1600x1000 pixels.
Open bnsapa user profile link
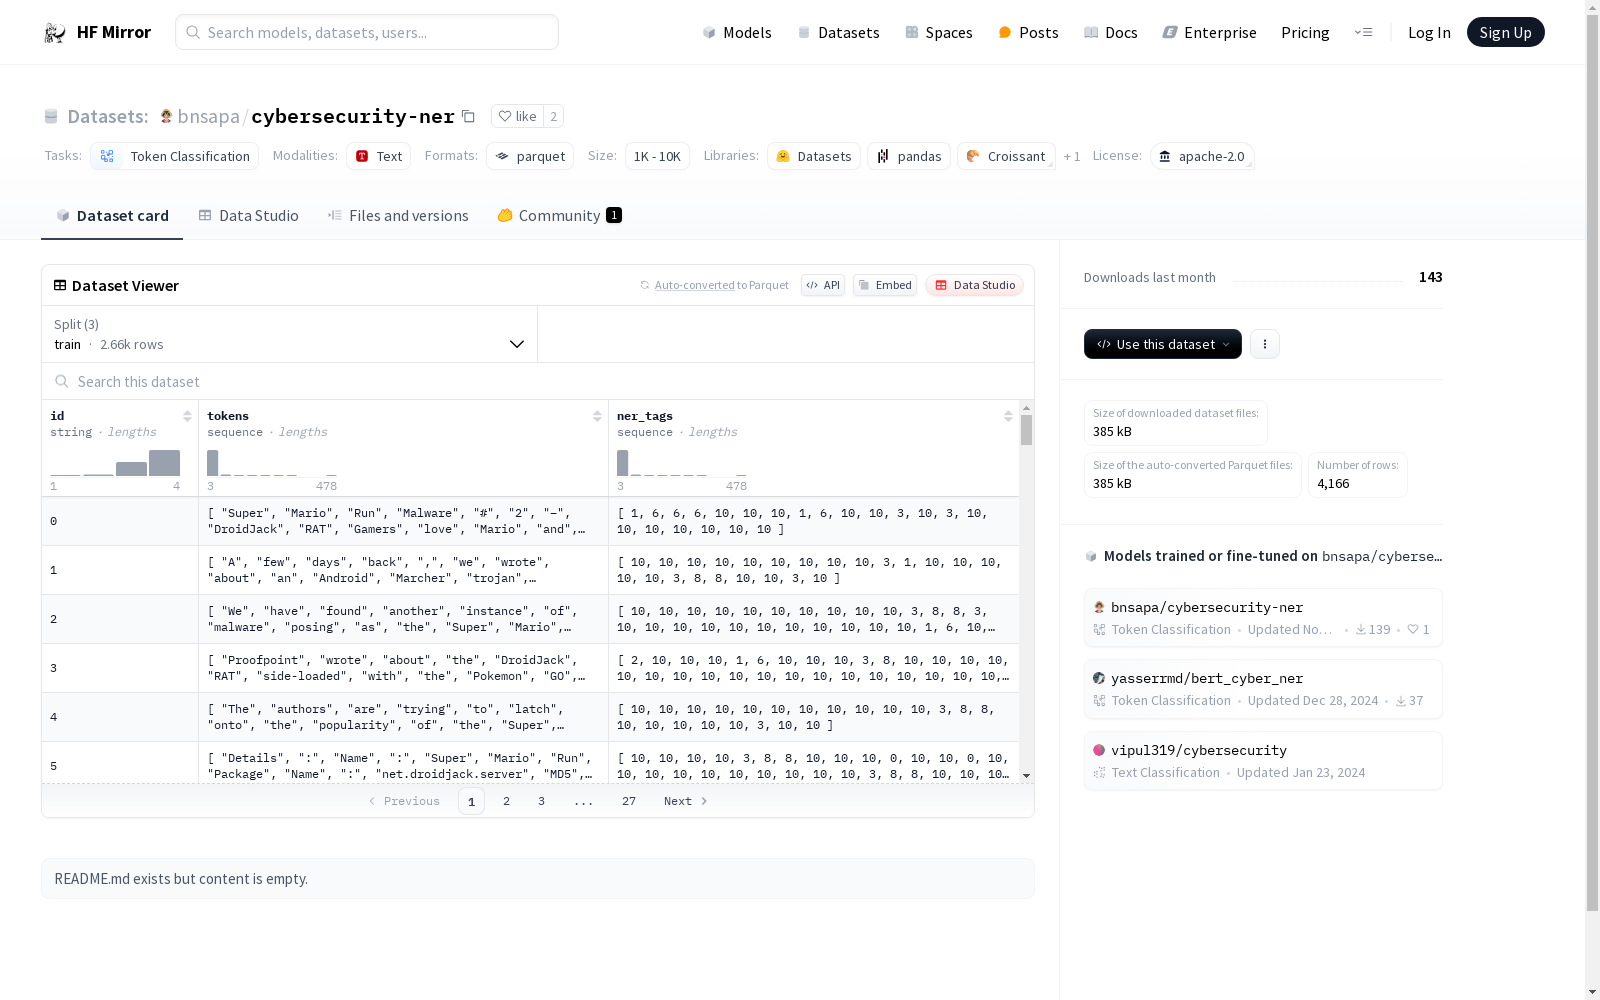click(208, 116)
